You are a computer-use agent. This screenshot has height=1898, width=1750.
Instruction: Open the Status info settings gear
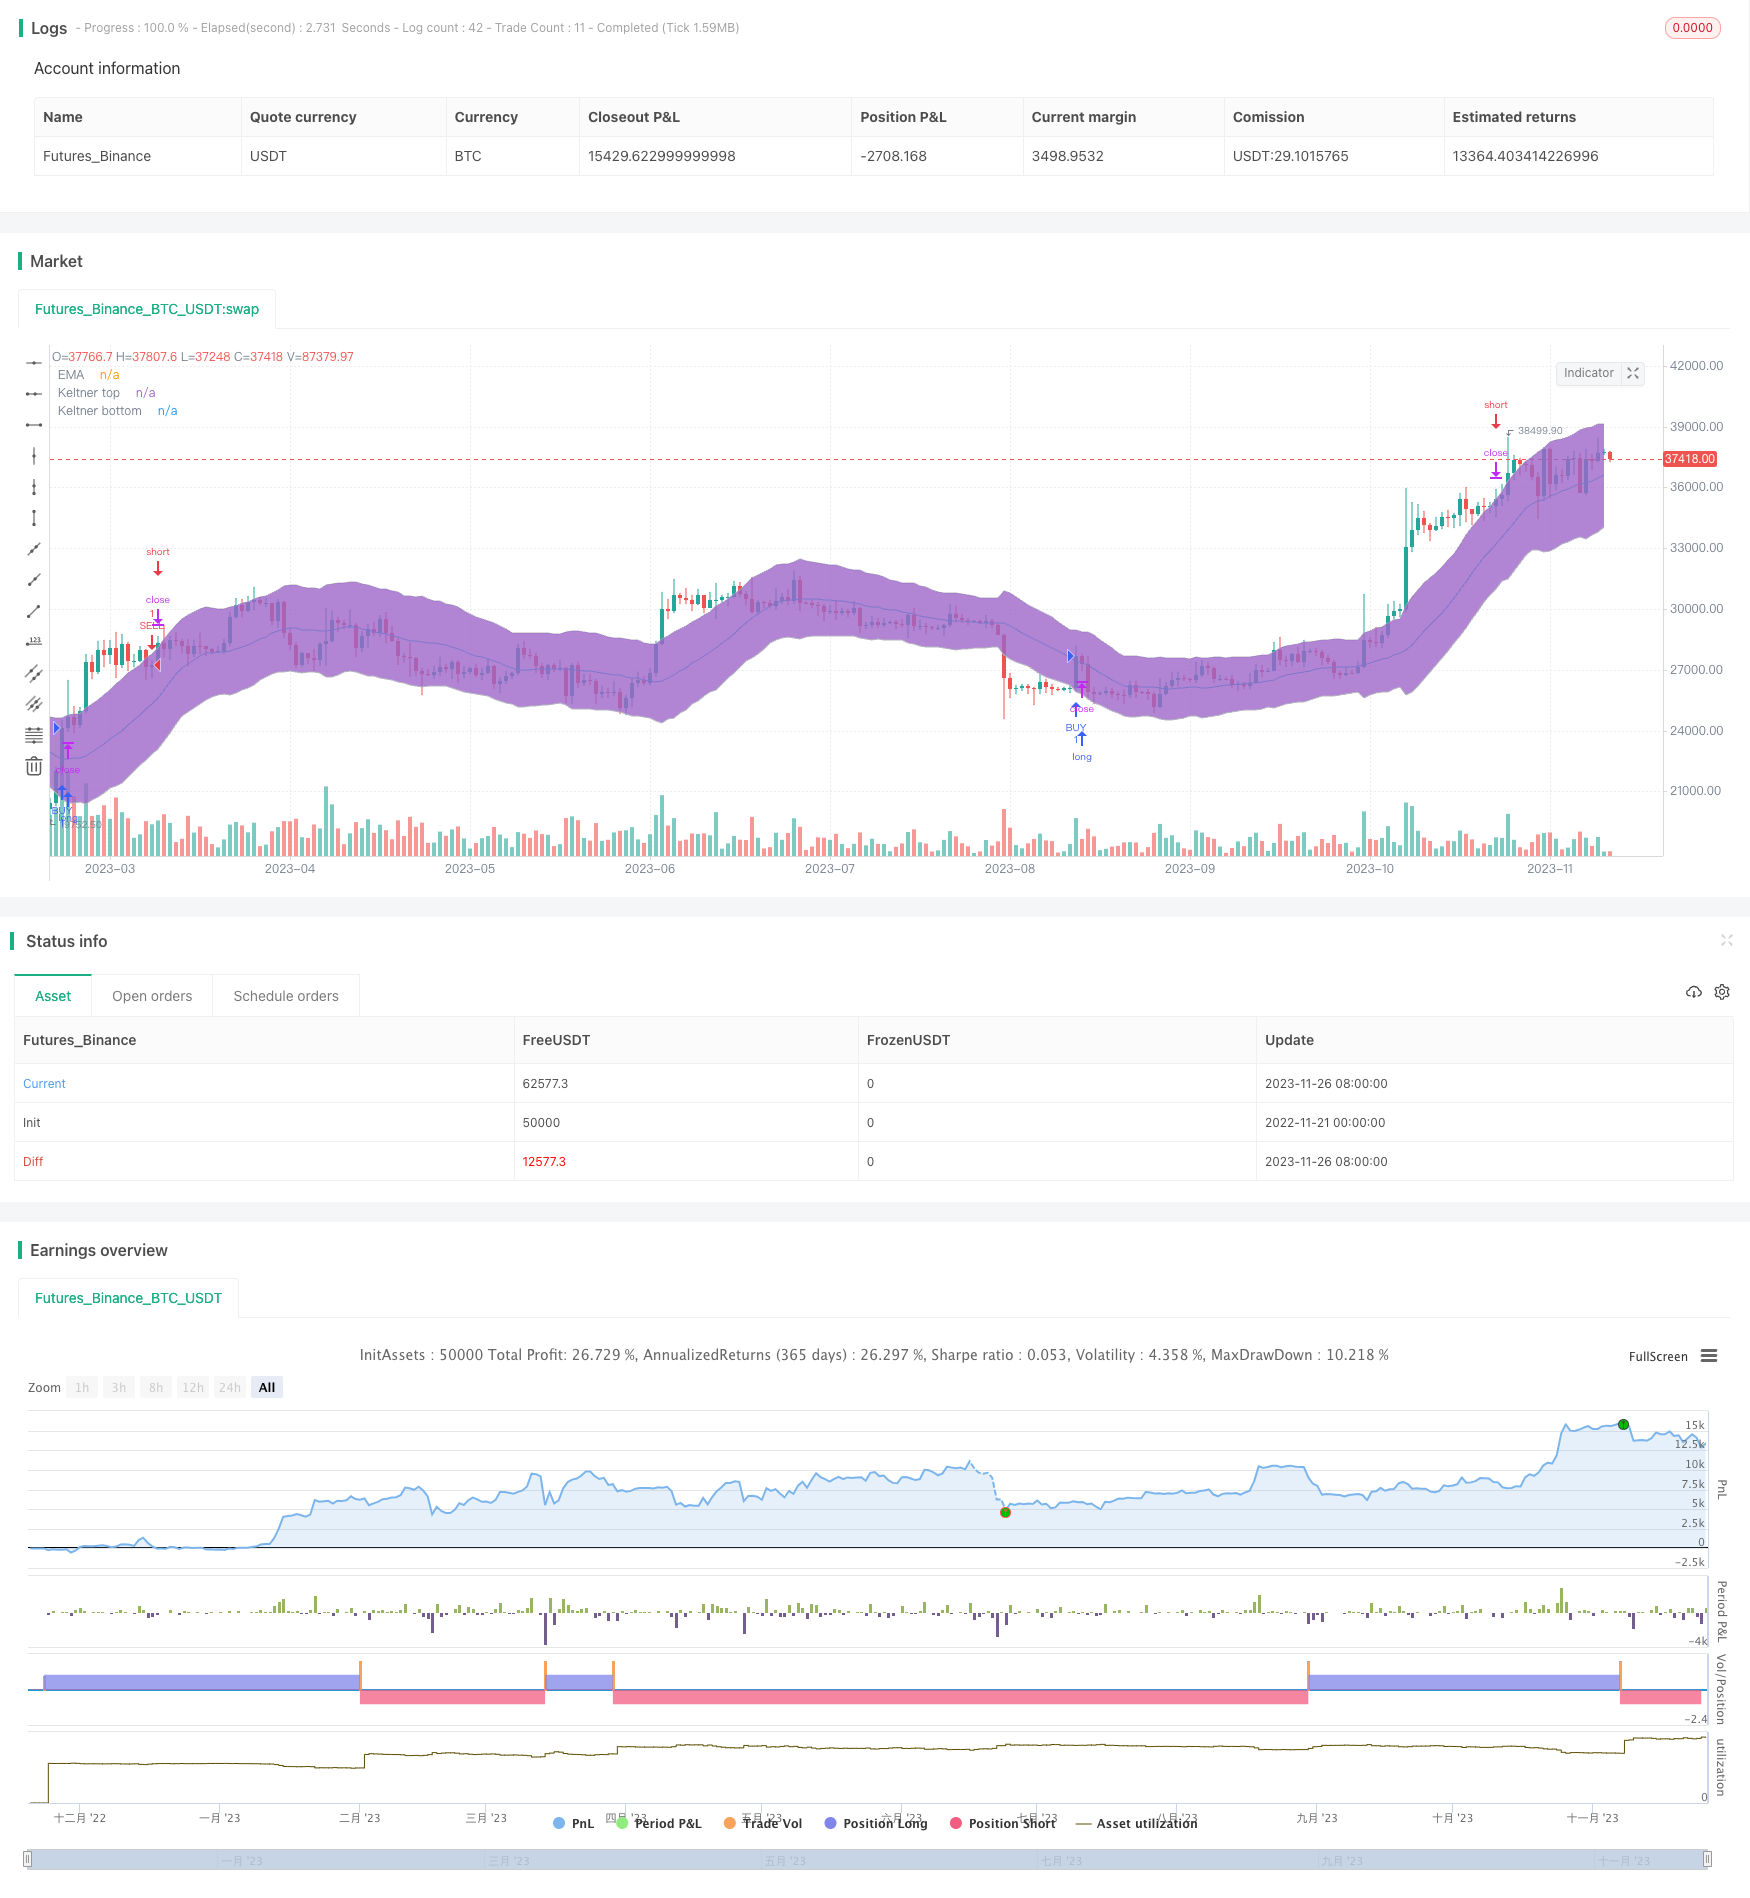pos(1722,992)
